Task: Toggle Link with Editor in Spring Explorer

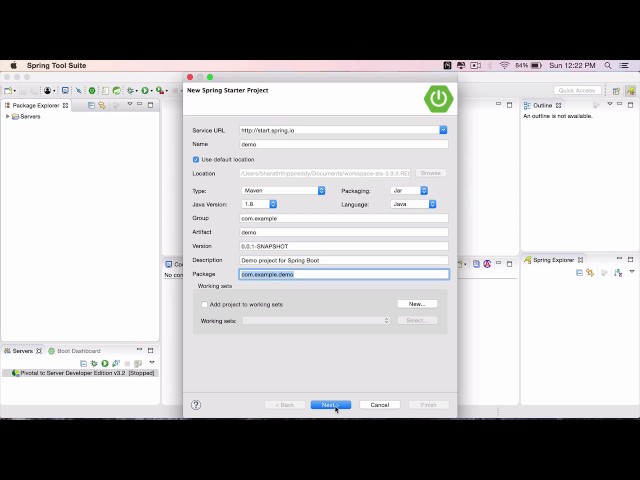Action: click(590, 273)
